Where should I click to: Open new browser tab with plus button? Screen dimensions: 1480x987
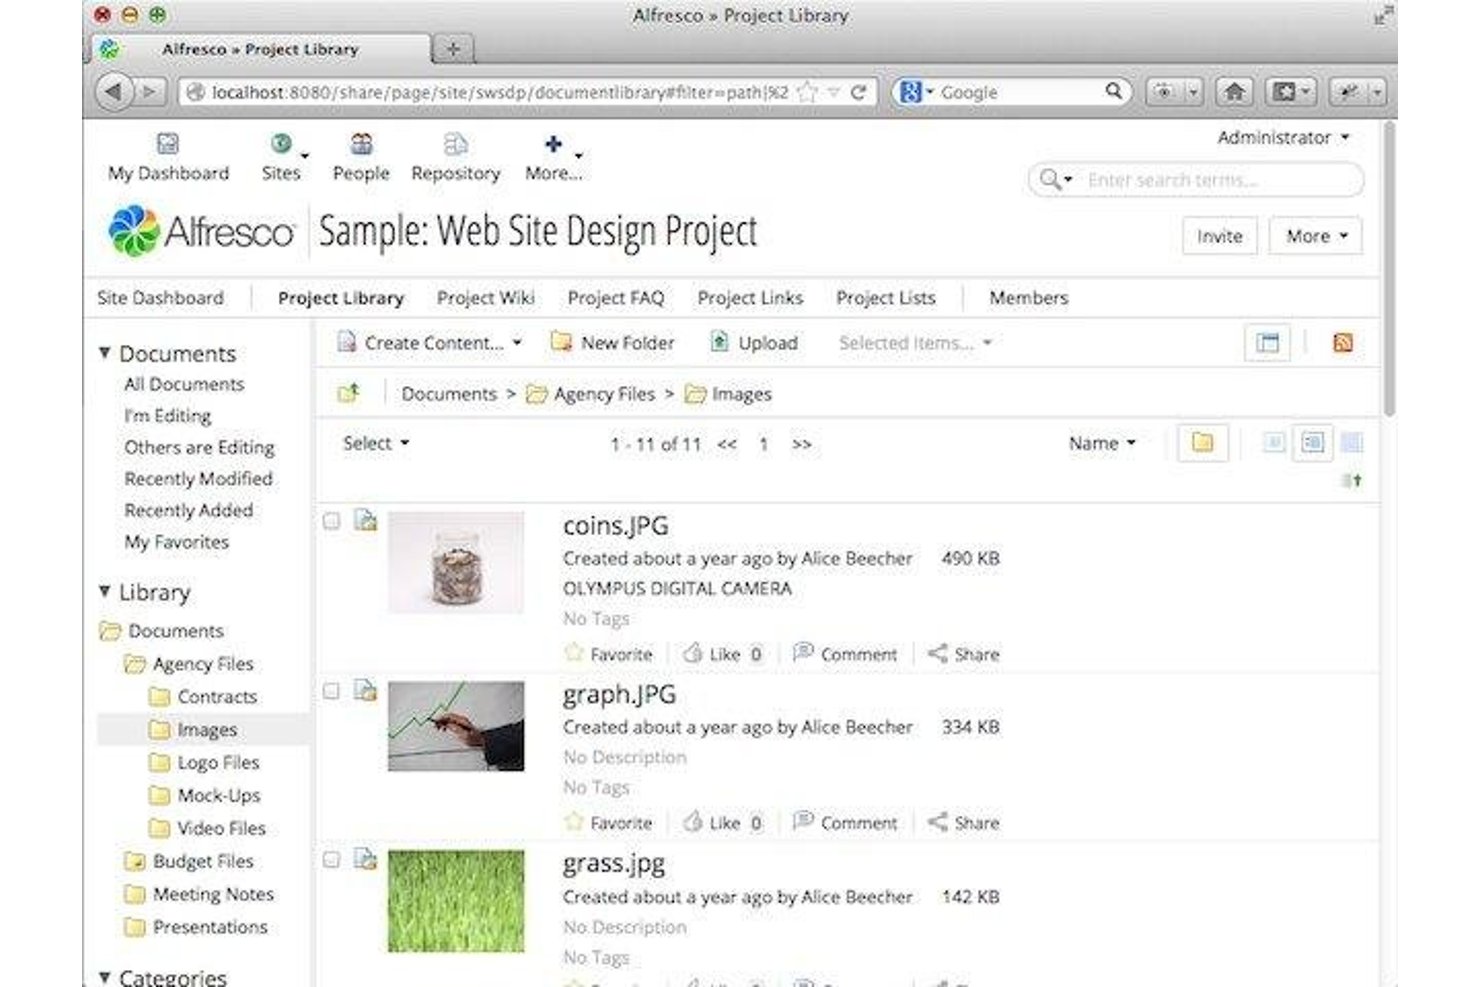click(453, 48)
